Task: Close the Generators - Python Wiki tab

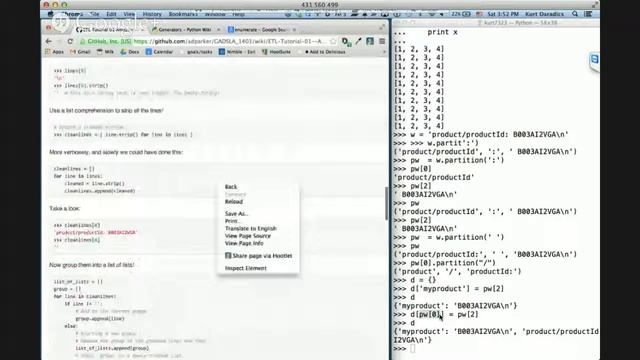Action: 218,30
